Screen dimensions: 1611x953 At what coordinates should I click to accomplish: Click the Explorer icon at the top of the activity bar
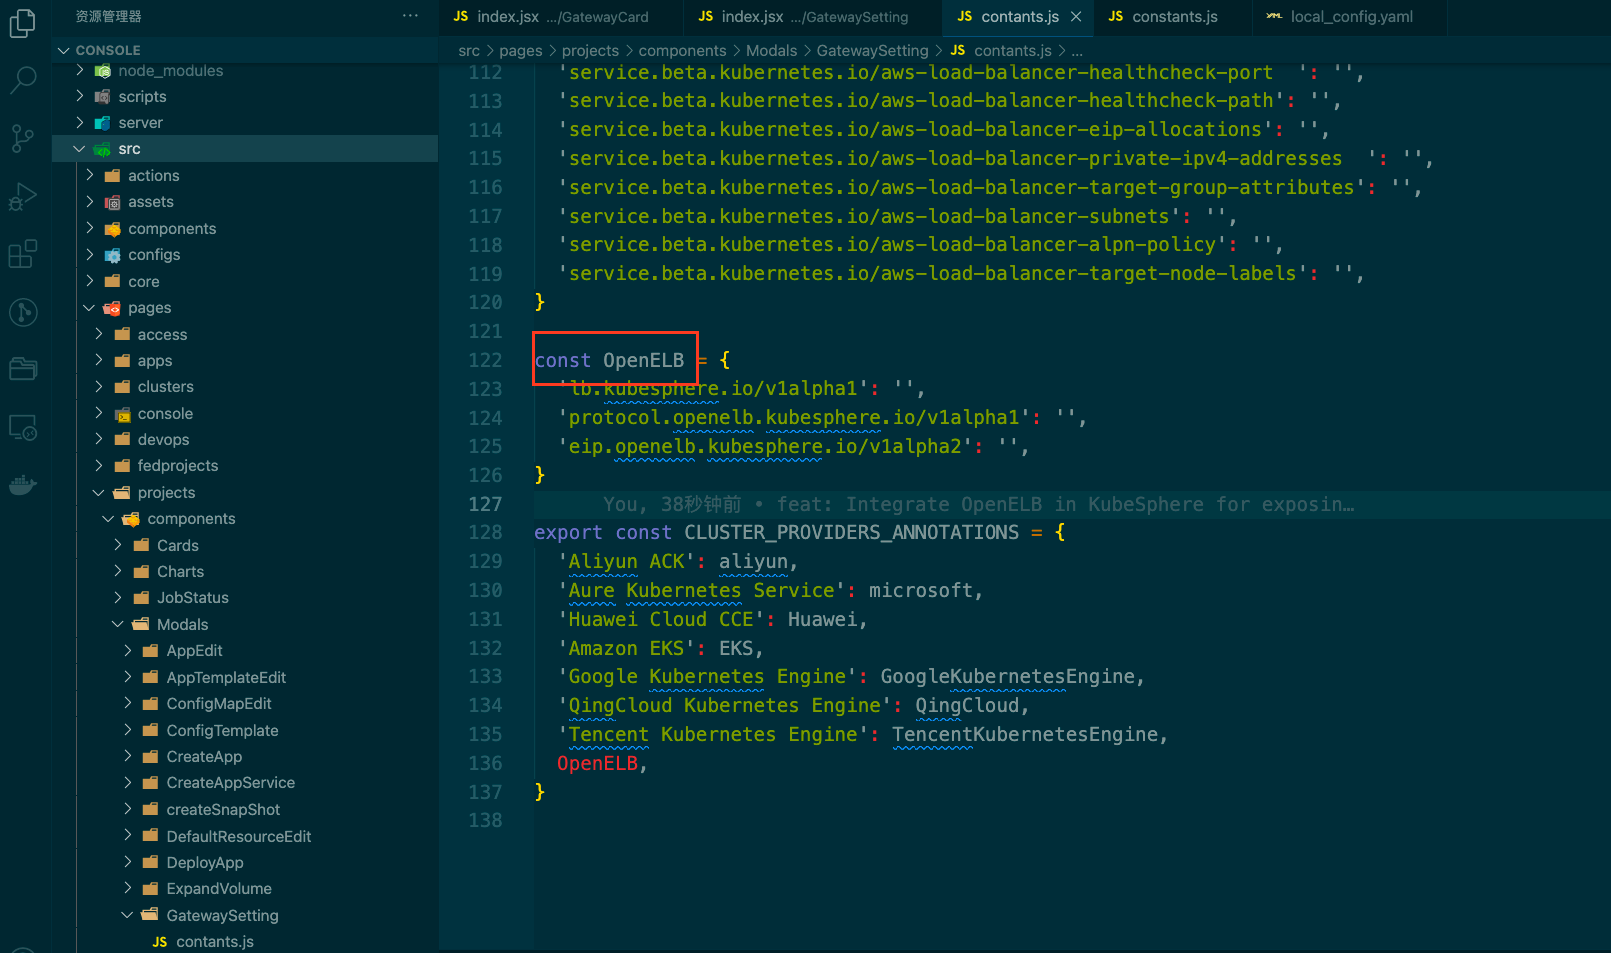point(22,23)
